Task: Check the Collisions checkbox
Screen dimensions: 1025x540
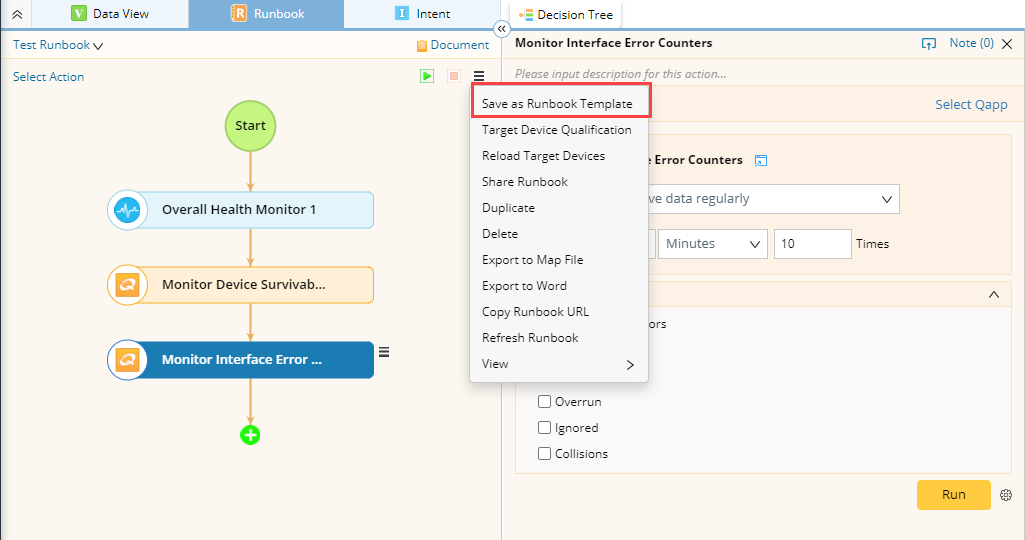Action: (545, 454)
